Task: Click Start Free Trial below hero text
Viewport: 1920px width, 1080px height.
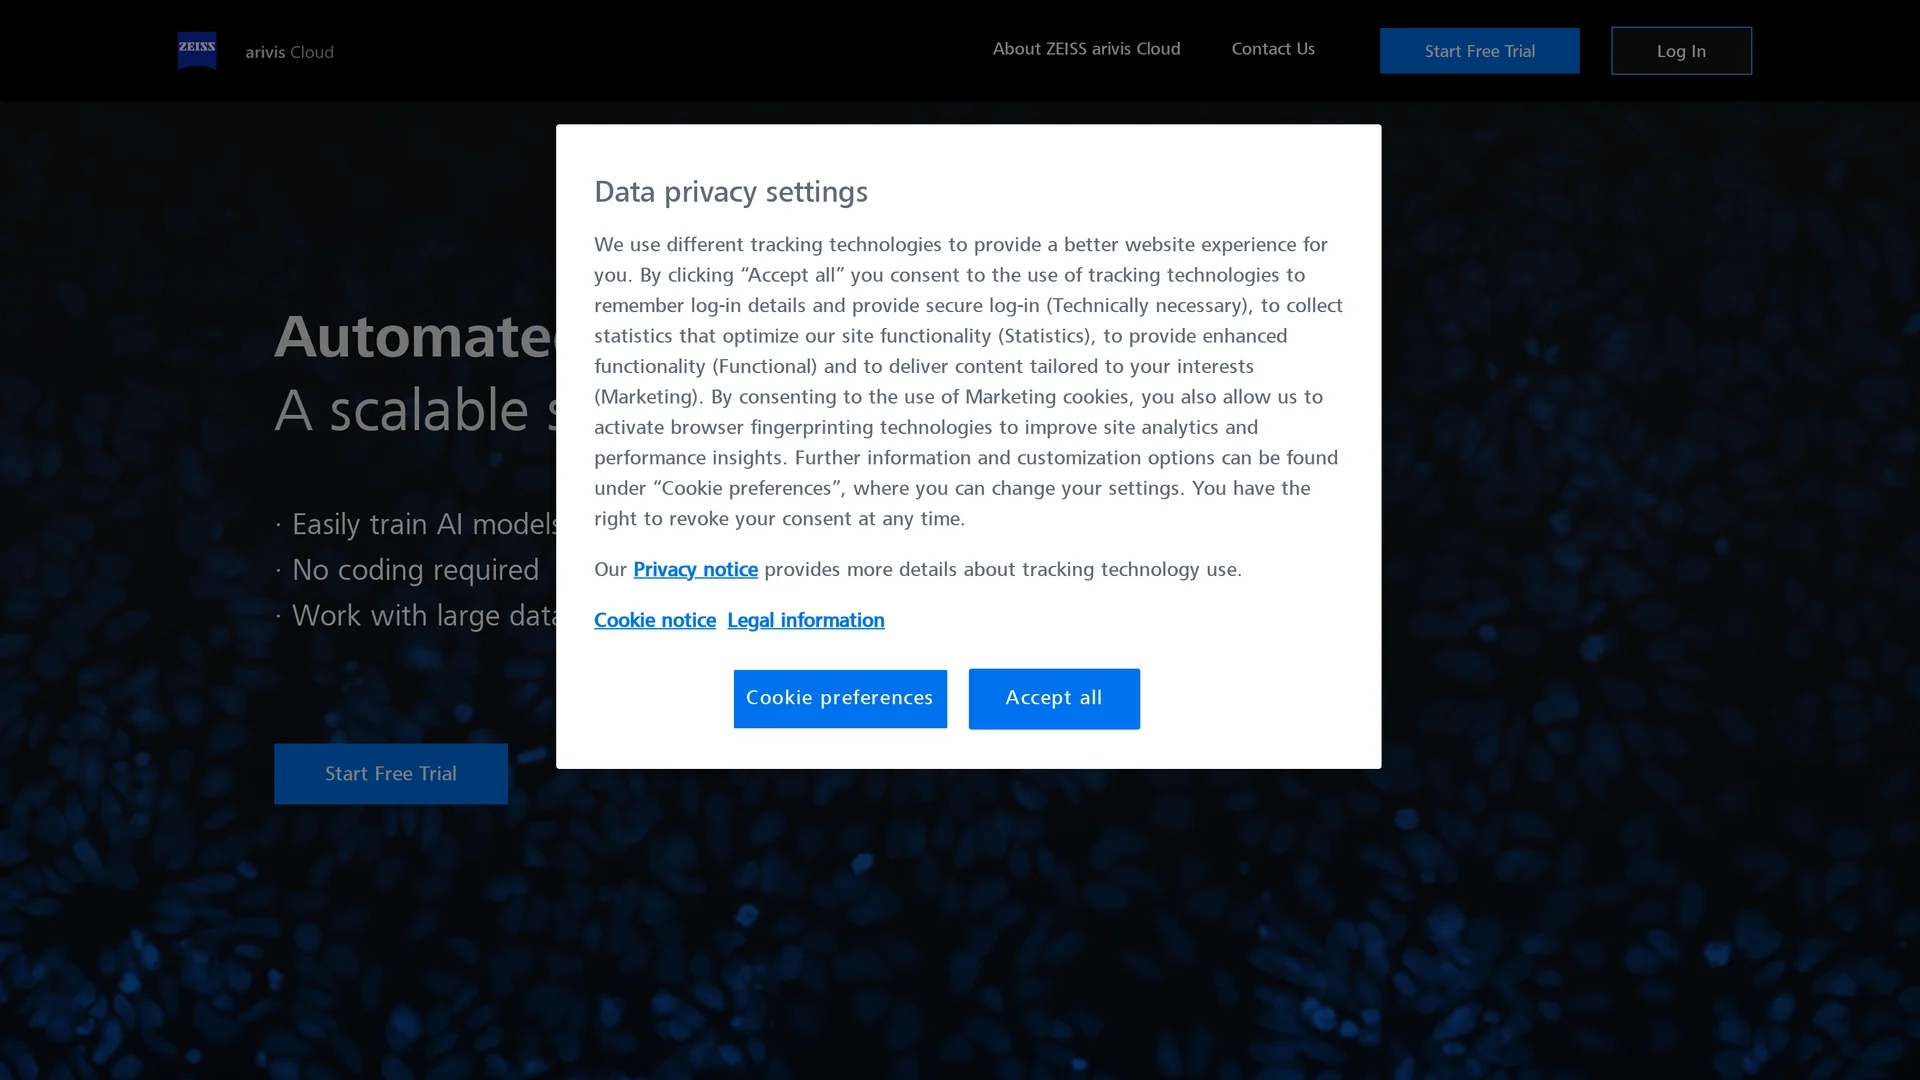Action: [391, 774]
